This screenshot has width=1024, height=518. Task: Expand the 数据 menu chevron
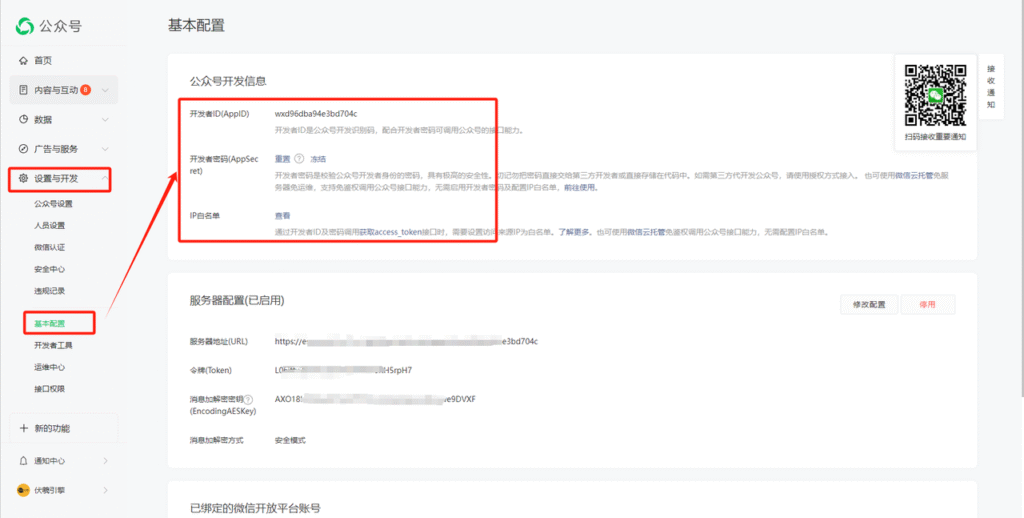105,120
